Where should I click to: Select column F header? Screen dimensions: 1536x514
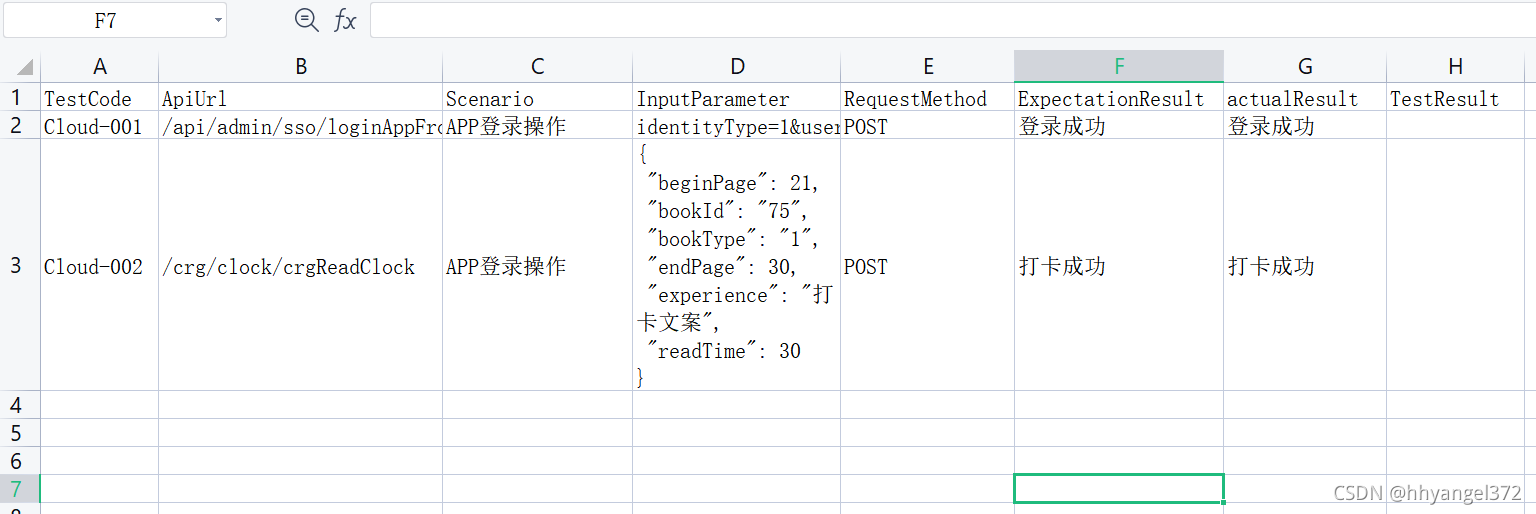(x=1119, y=66)
